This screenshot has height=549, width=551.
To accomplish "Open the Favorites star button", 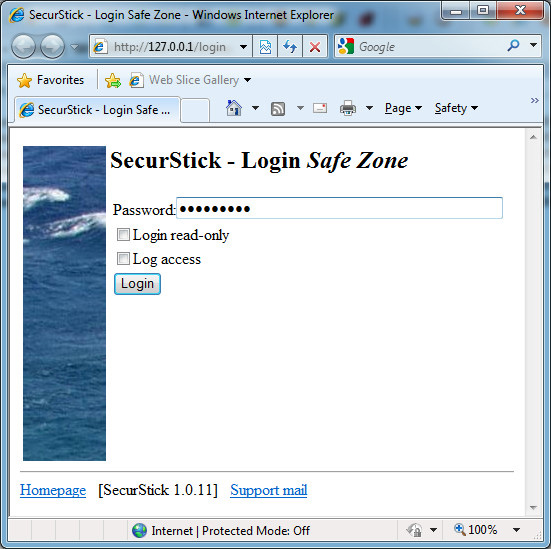I will click(x=50, y=80).
